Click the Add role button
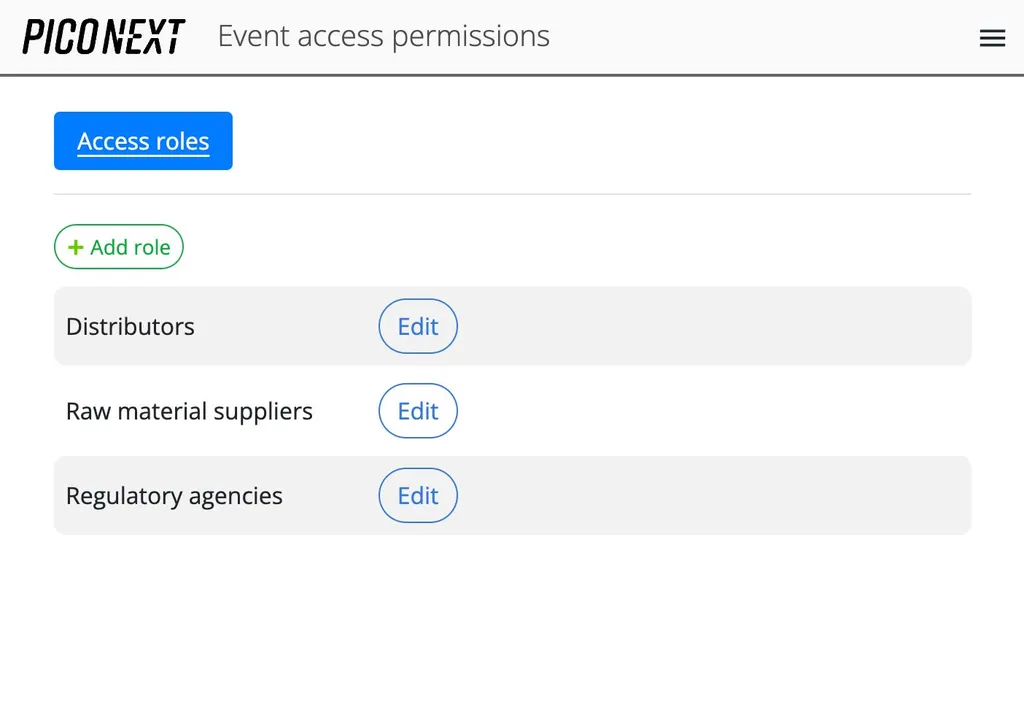Screen dimensions: 1024x715 [118, 247]
